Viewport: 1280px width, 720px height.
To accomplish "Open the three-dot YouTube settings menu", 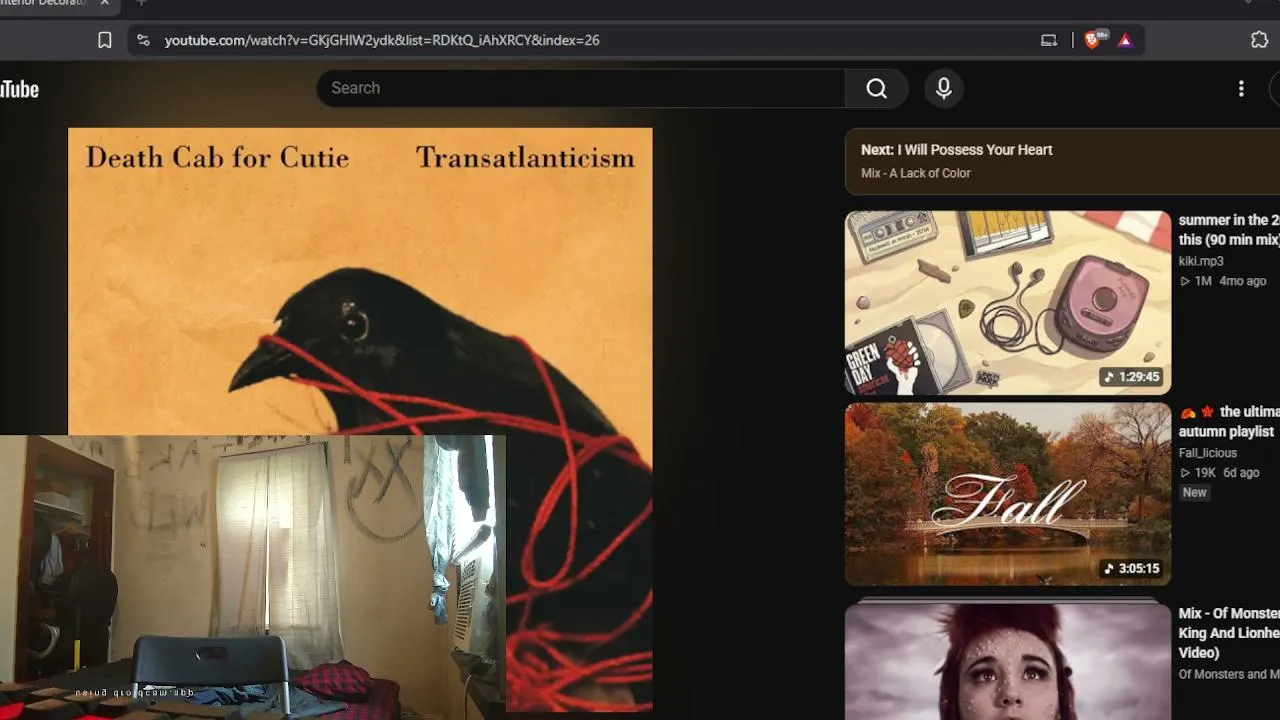I will (1241, 88).
